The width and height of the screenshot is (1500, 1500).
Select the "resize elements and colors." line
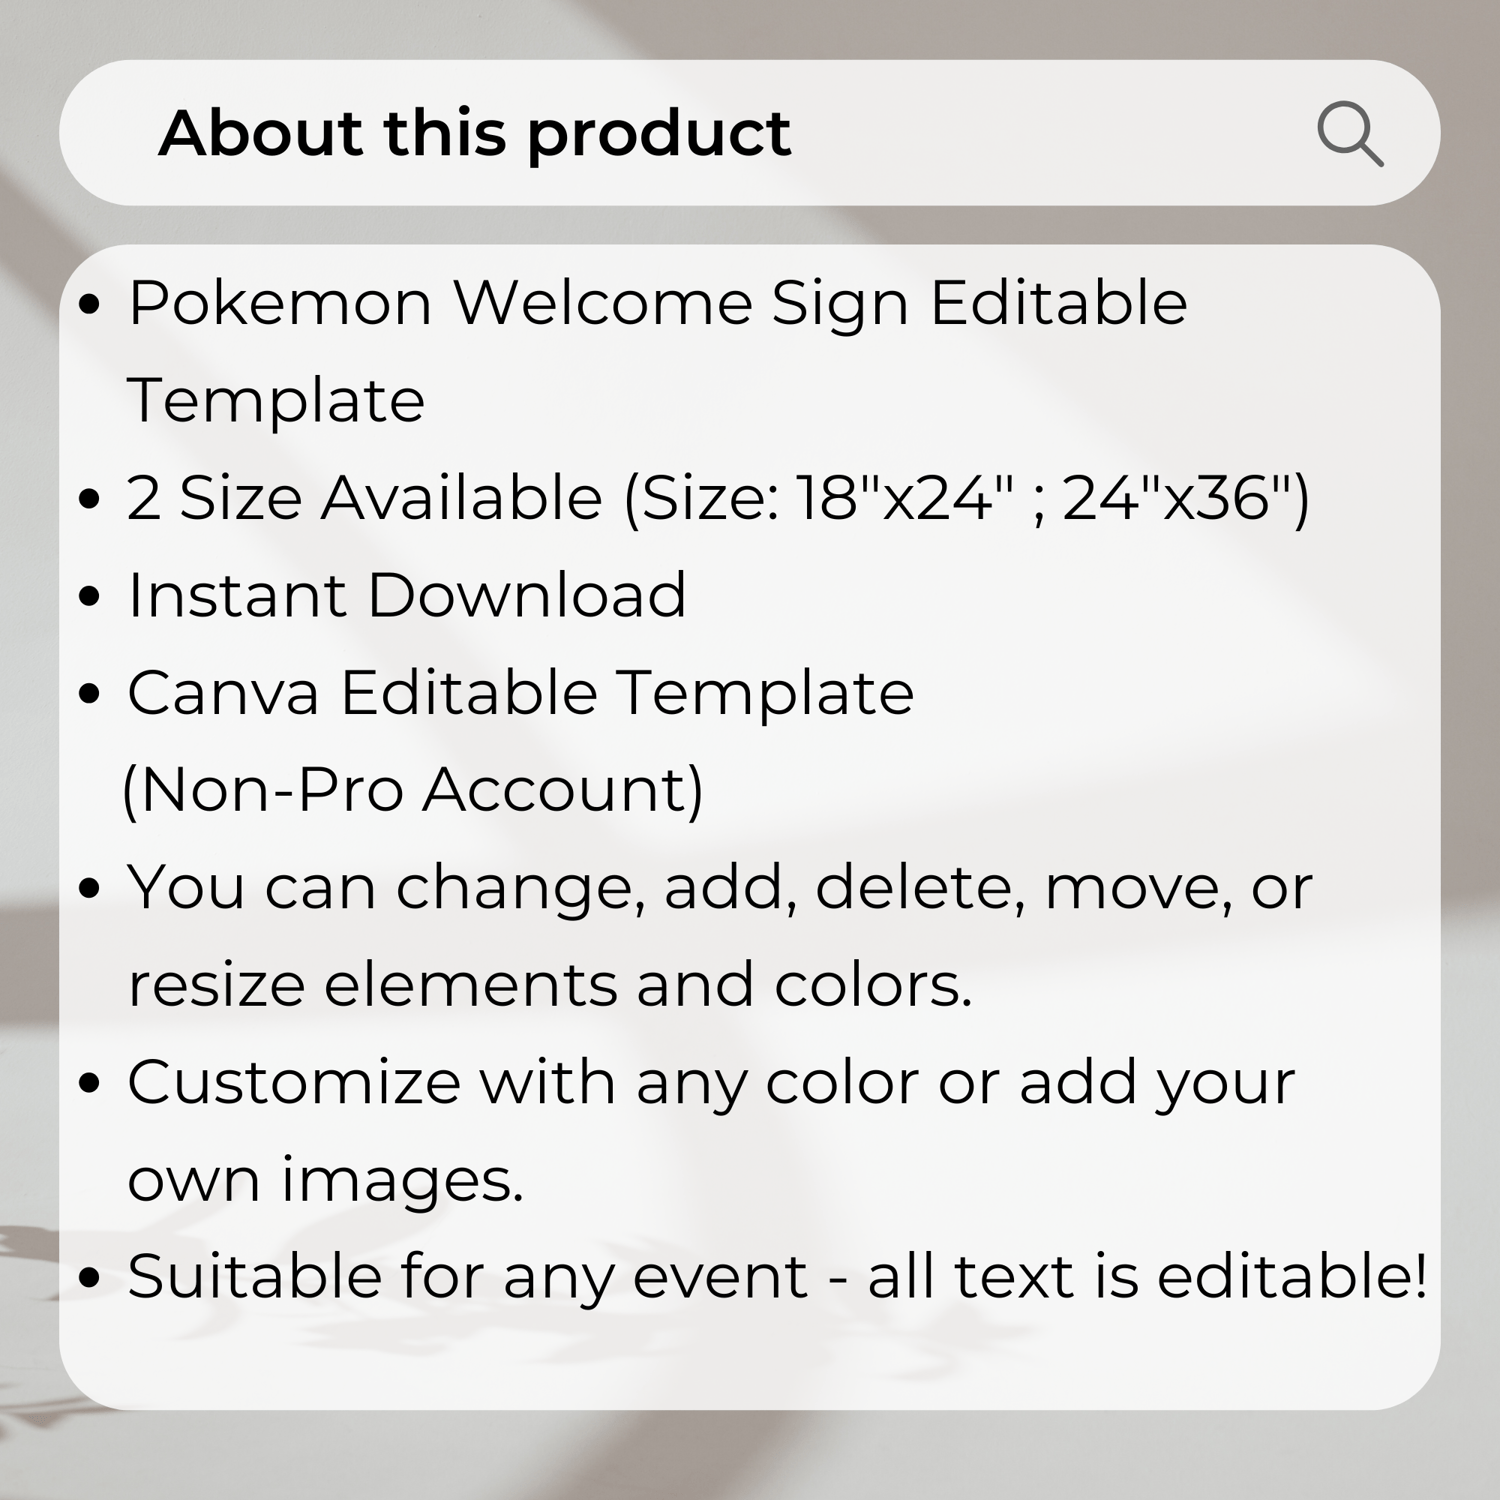(550, 985)
